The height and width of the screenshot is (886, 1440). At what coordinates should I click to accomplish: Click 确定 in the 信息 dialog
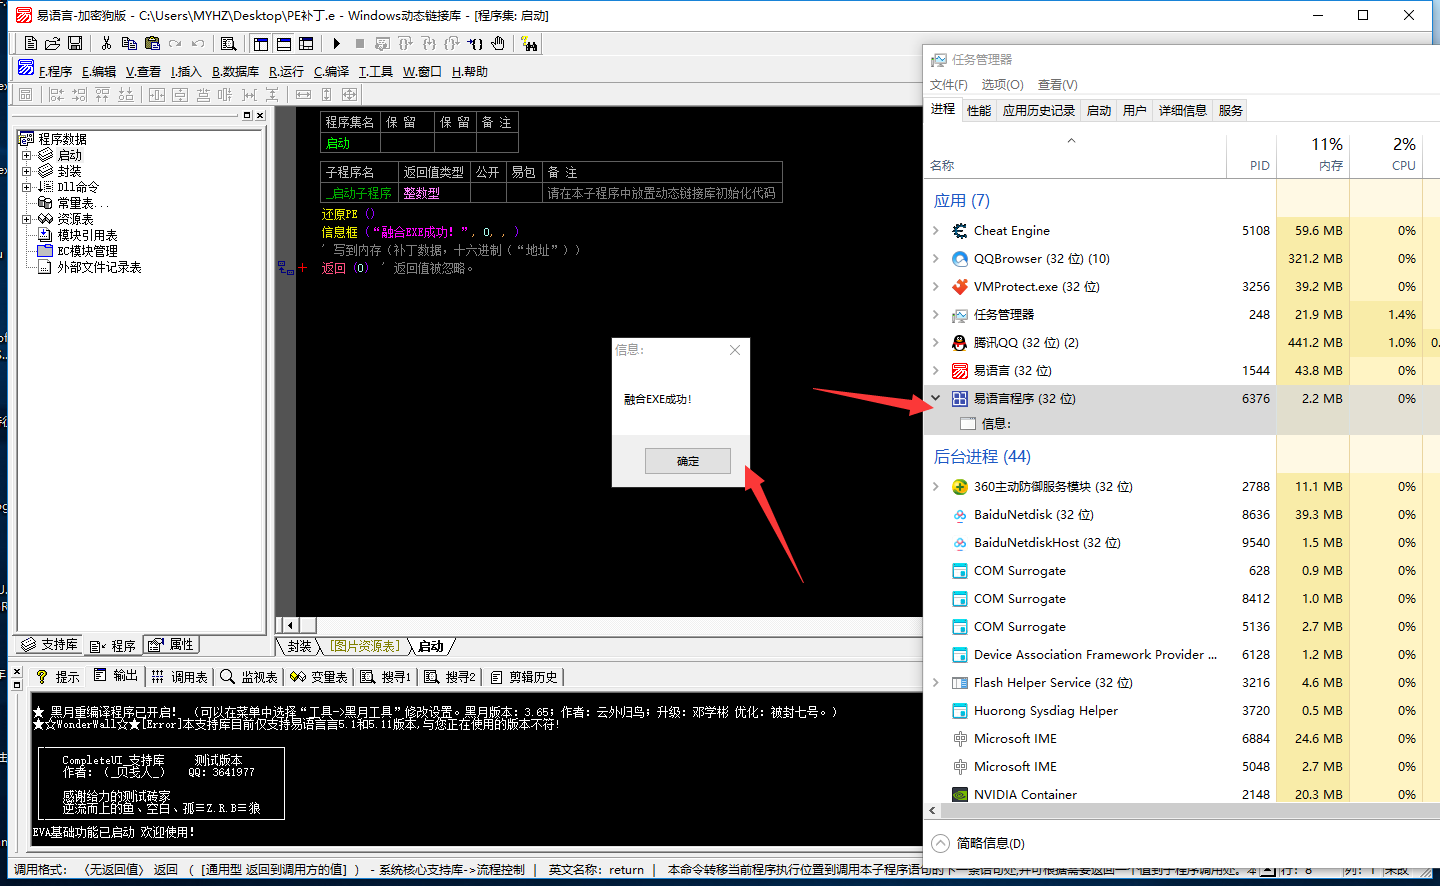point(688,461)
